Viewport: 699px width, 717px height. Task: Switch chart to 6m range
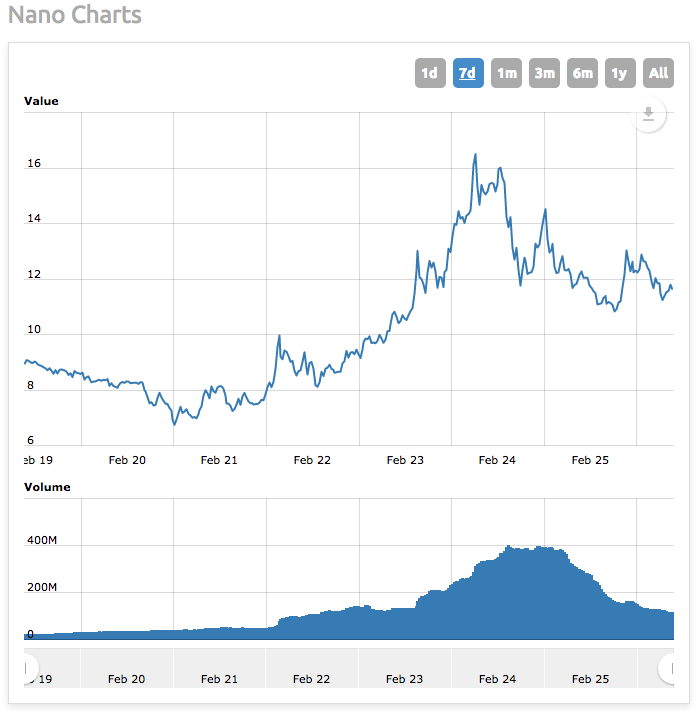[x=582, y=73]
